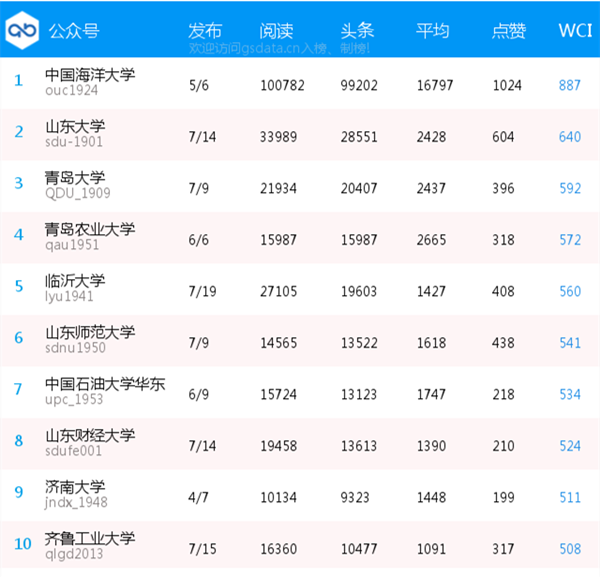This screenshot has width=600, height=577.
Task: Select the account ID sdnu1950
Action: click(75, 348)
